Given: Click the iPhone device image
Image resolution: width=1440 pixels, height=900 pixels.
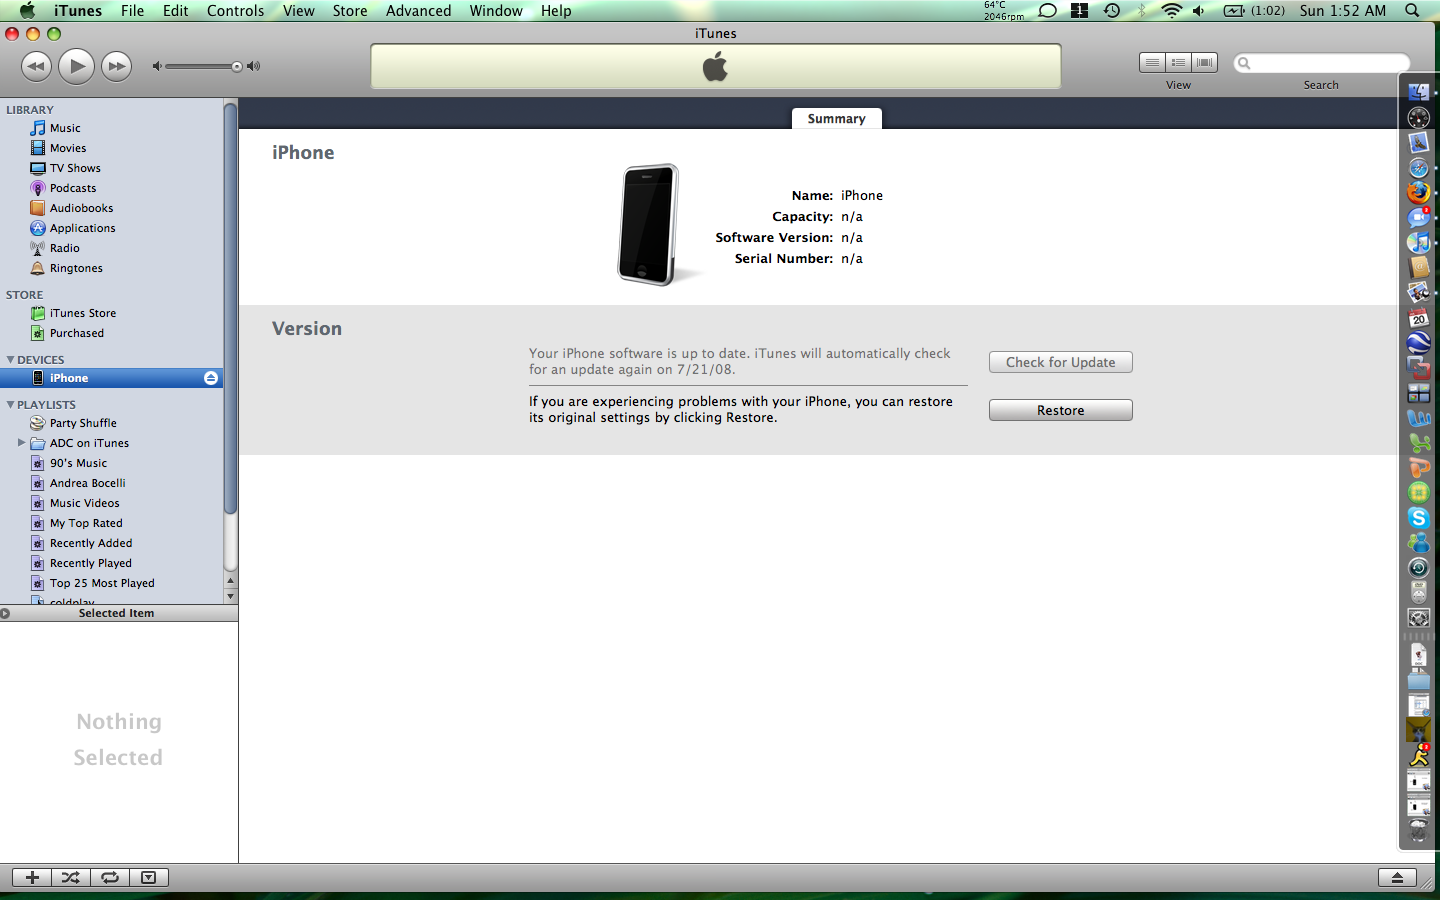Looking at the screenshot, I should point(649,225).
